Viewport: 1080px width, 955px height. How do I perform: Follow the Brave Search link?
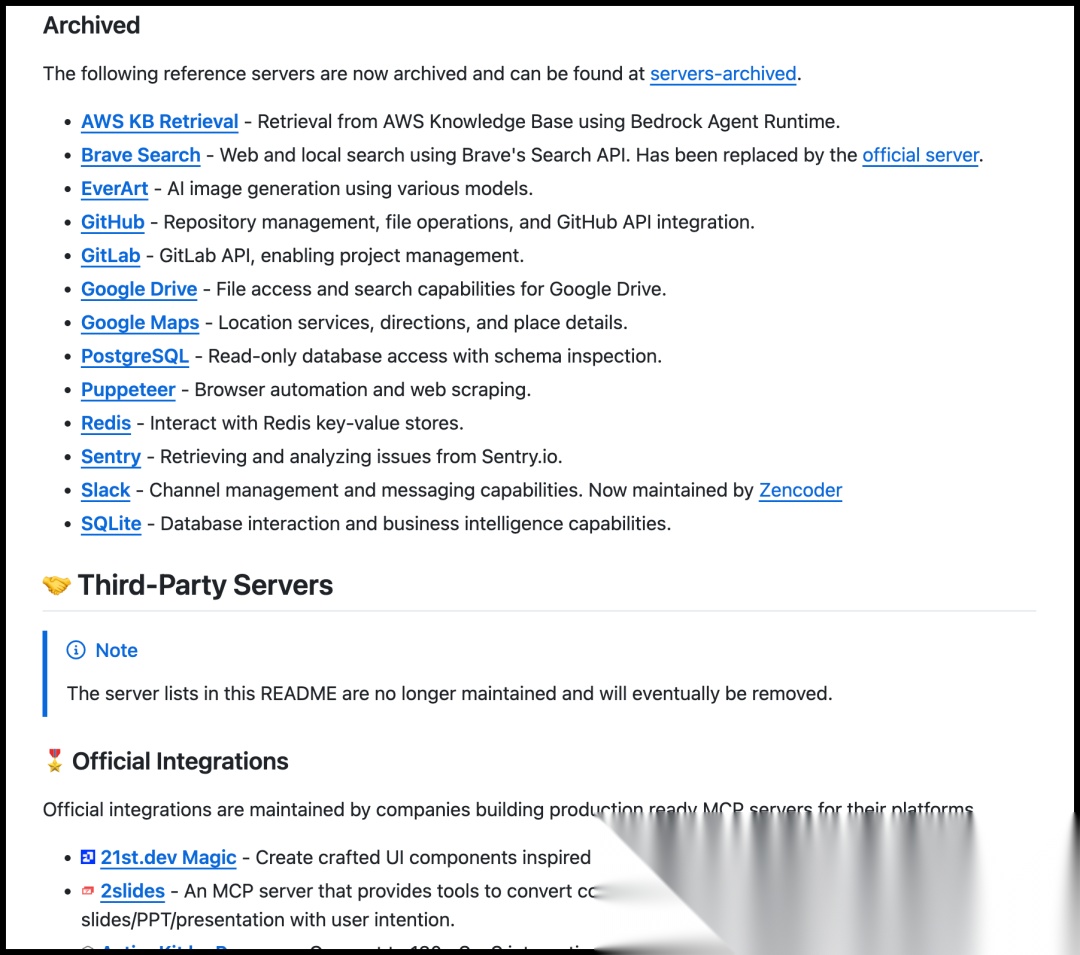[x=141, y=155]
